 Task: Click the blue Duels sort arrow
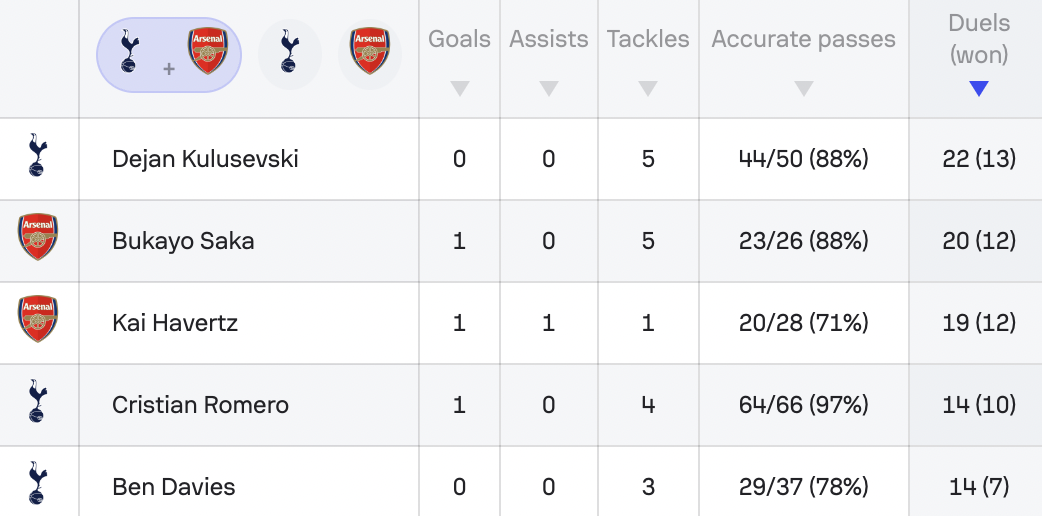point(979,88)
